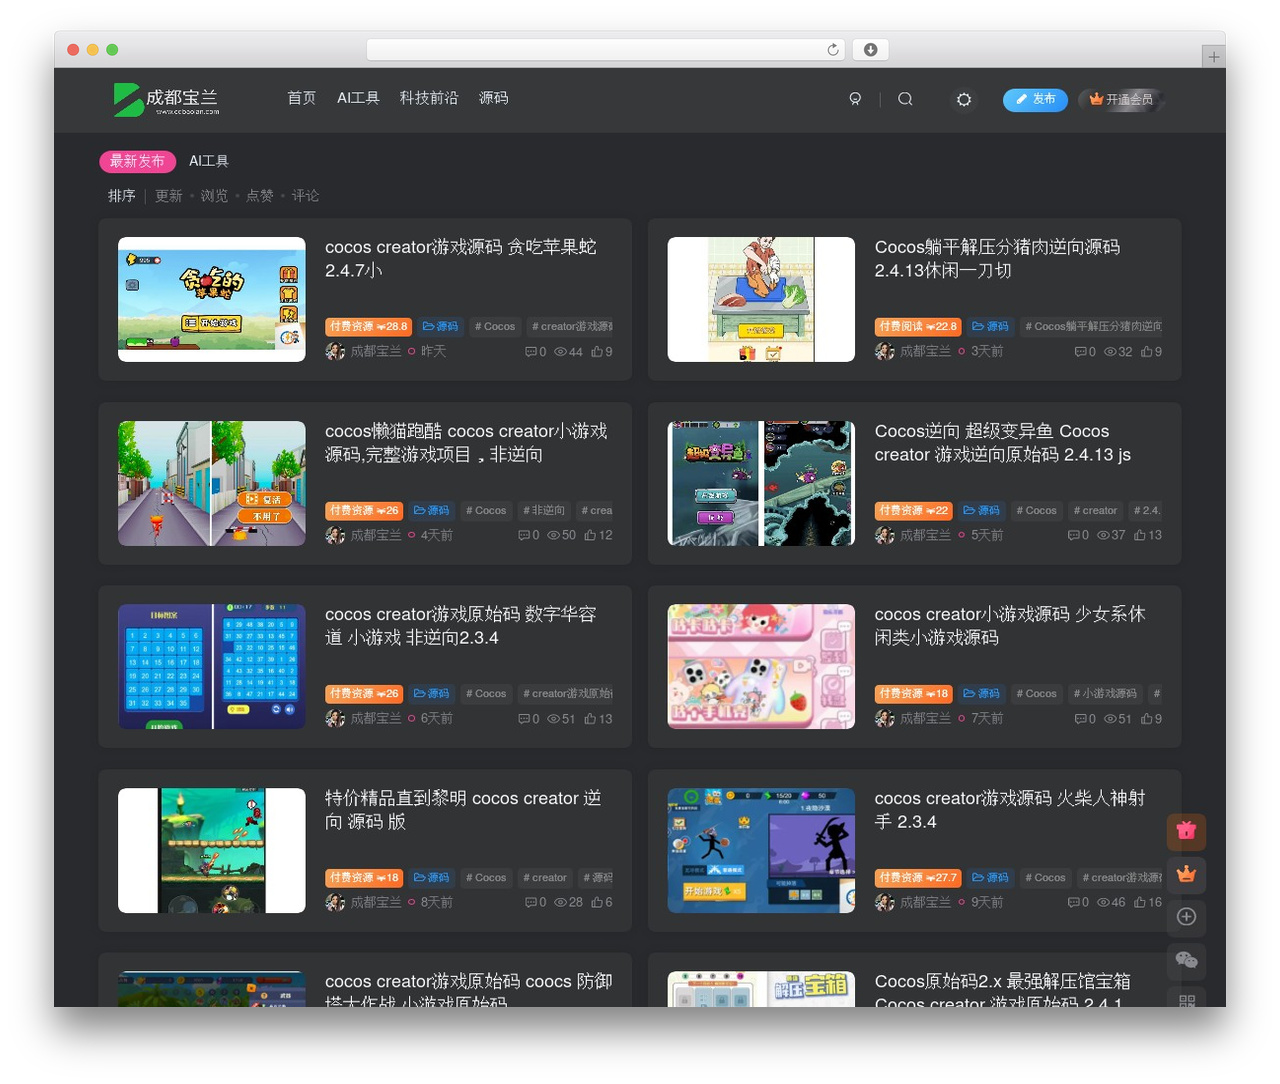This screenshot has width=1280, height=1084.
Task: Click the # 非逆向 tag on 懒猫跑酷 card
Action: click(544, 510)
